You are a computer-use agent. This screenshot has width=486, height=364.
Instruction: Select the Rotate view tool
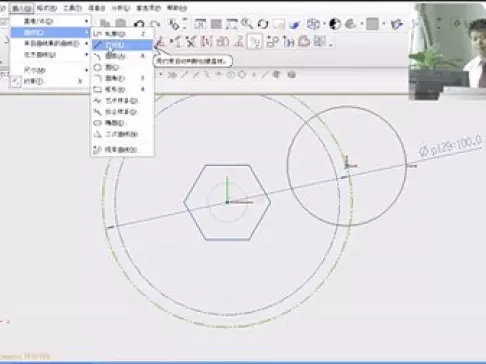[x=263, y=24]
